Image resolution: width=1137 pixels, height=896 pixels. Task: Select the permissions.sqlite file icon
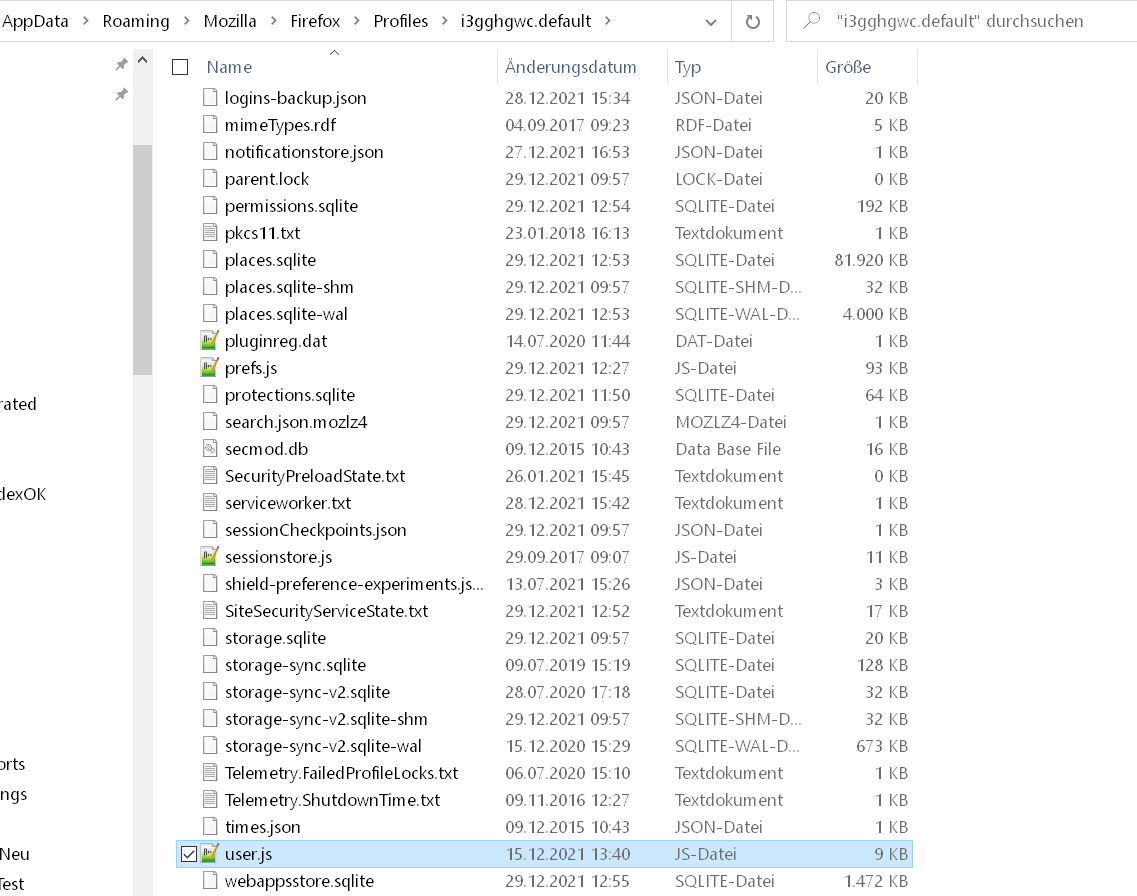tap(210, 206)
